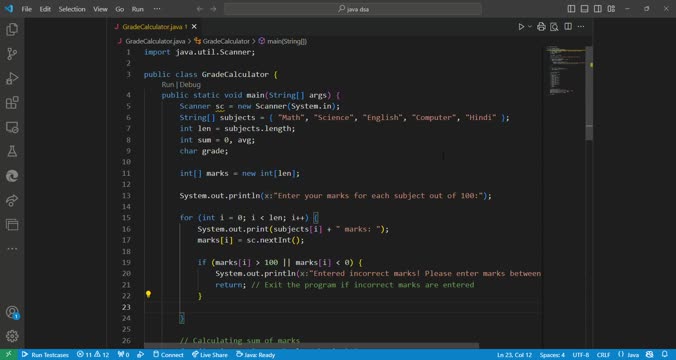Open the Edit menu

45,9
